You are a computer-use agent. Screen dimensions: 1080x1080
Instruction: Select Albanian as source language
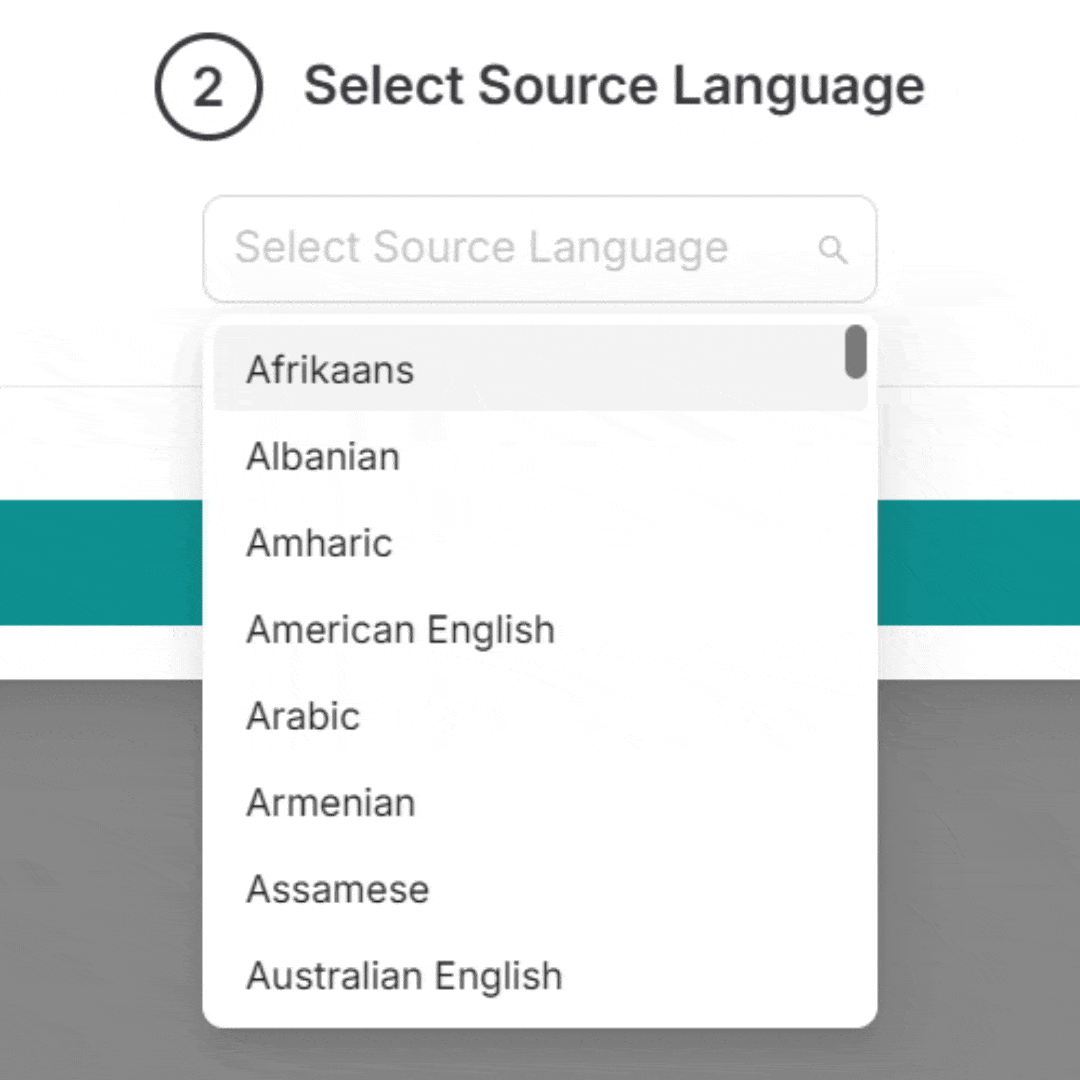tap(540, 456)
